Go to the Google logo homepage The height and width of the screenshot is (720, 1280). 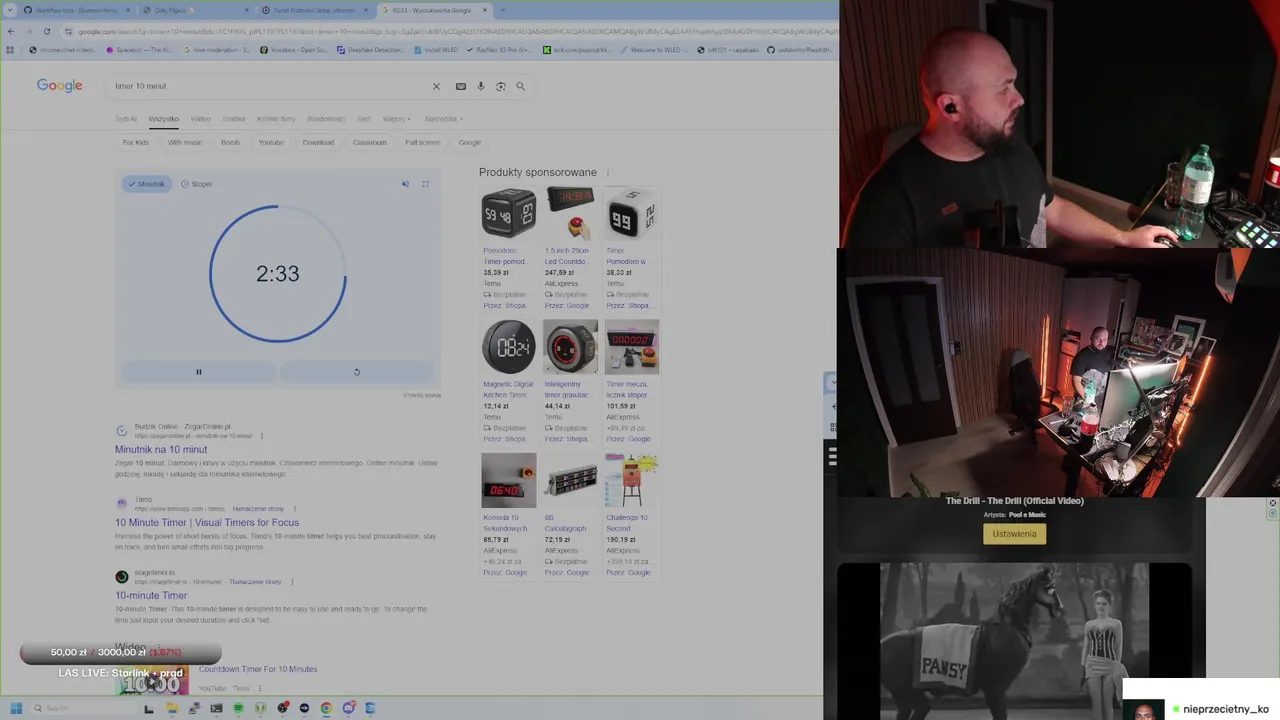pos(60,86)
